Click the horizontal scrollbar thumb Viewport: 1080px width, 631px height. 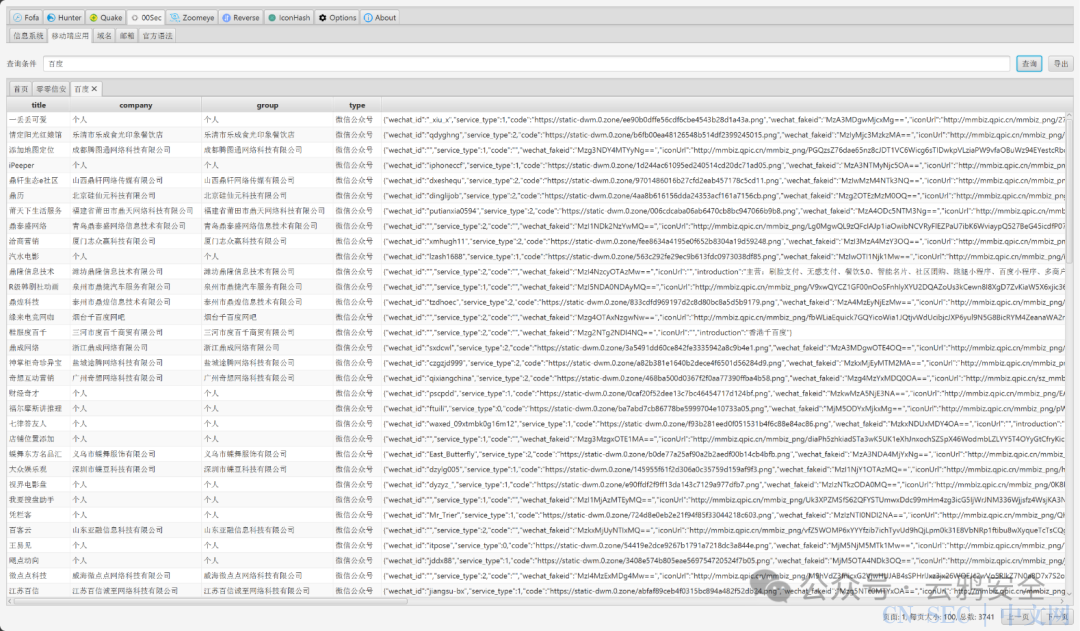pyautogui.click(x=210, y=601)
